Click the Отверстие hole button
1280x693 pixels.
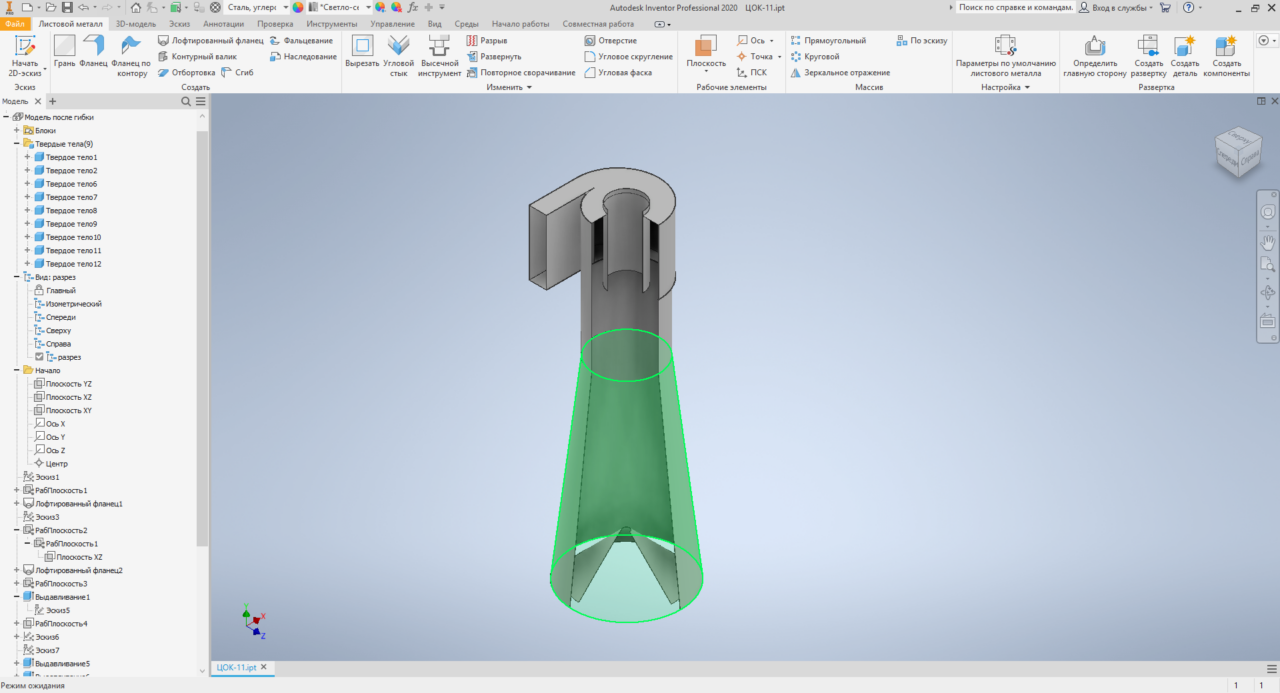(x=610, y=41)
